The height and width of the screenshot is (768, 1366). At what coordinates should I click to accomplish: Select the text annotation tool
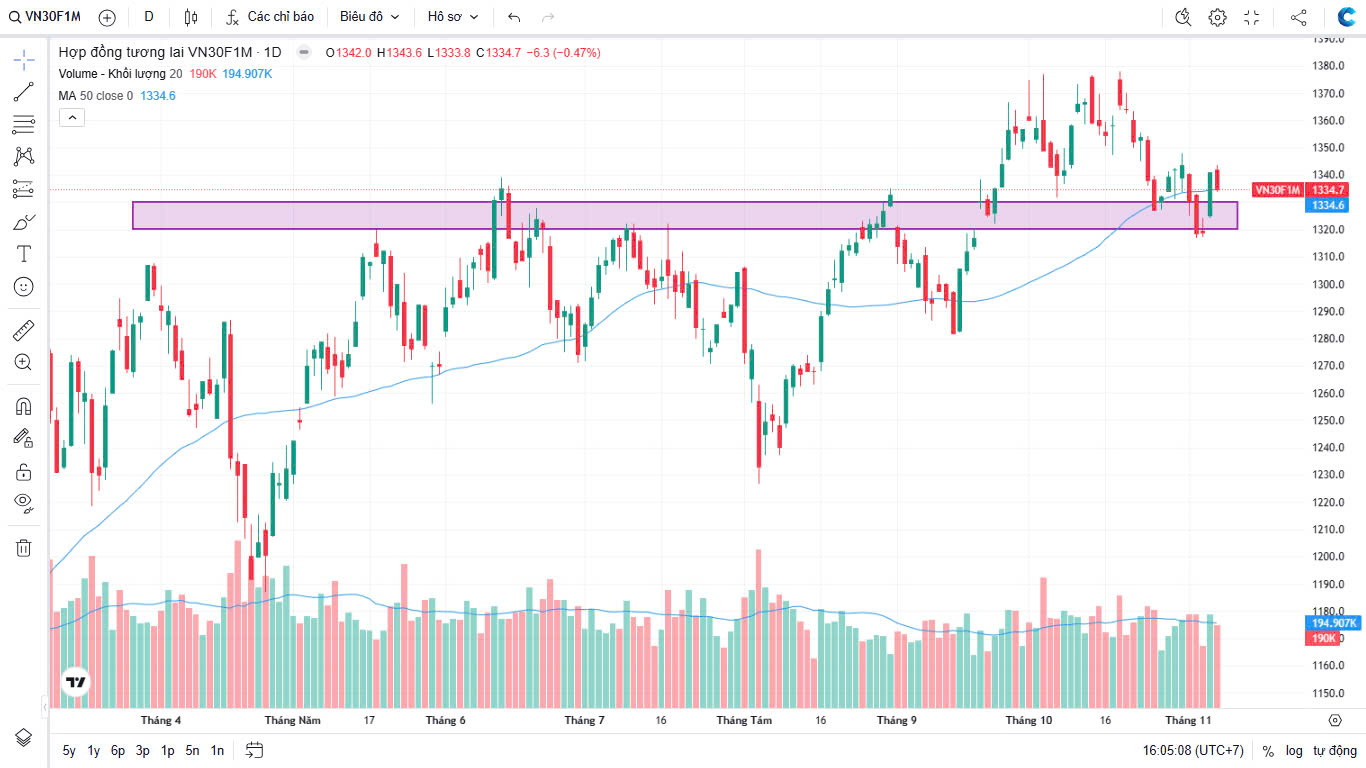pos(24,254)
